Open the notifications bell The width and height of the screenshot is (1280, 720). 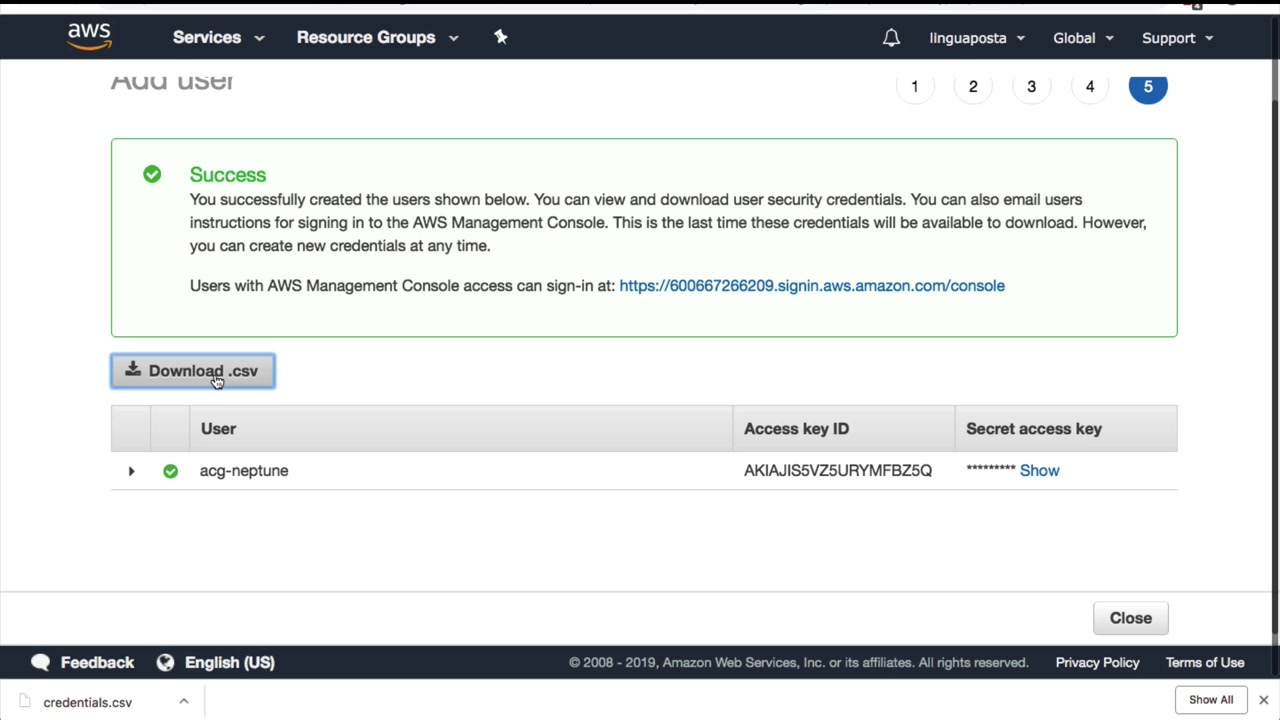[891, 38]
